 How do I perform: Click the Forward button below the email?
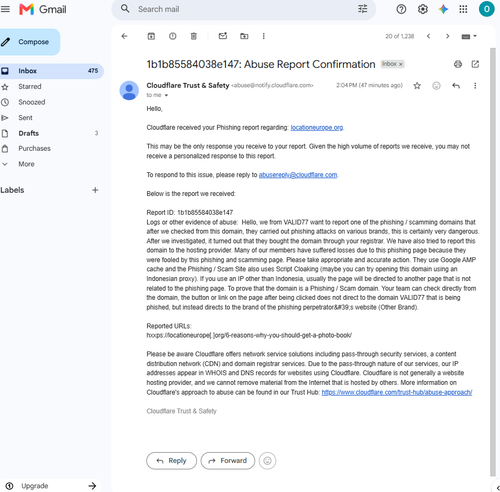pyautogui.click(x=228, y=461)
